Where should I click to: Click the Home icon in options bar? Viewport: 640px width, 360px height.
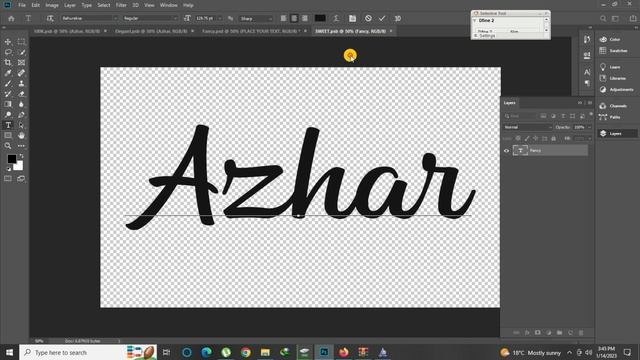(x=11, y=18)
